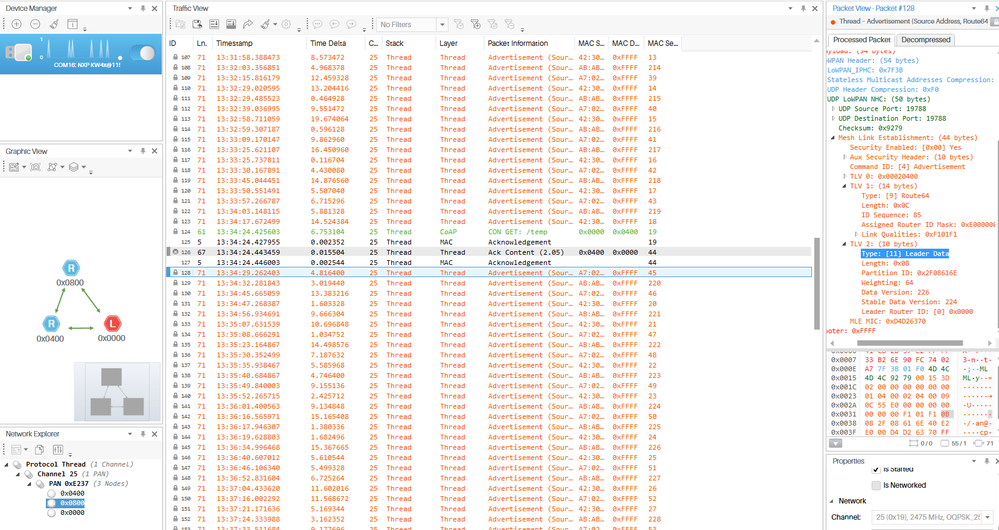The height and width of the screenshot is (530, 999).
Task: Click the first auto-scroll list icon in Traffic View
Action: tap(214, 24)
